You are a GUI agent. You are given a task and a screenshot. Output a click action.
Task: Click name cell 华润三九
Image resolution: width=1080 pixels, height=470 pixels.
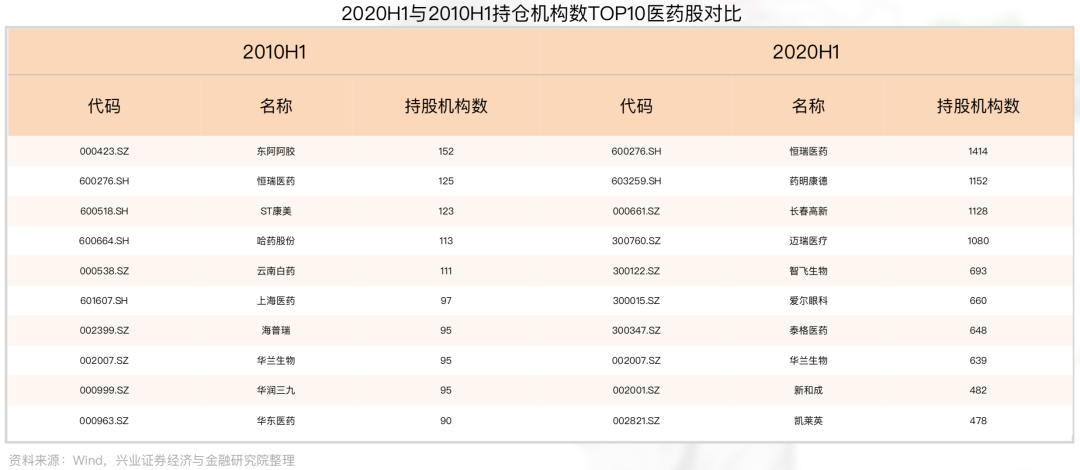coord(276,390)
